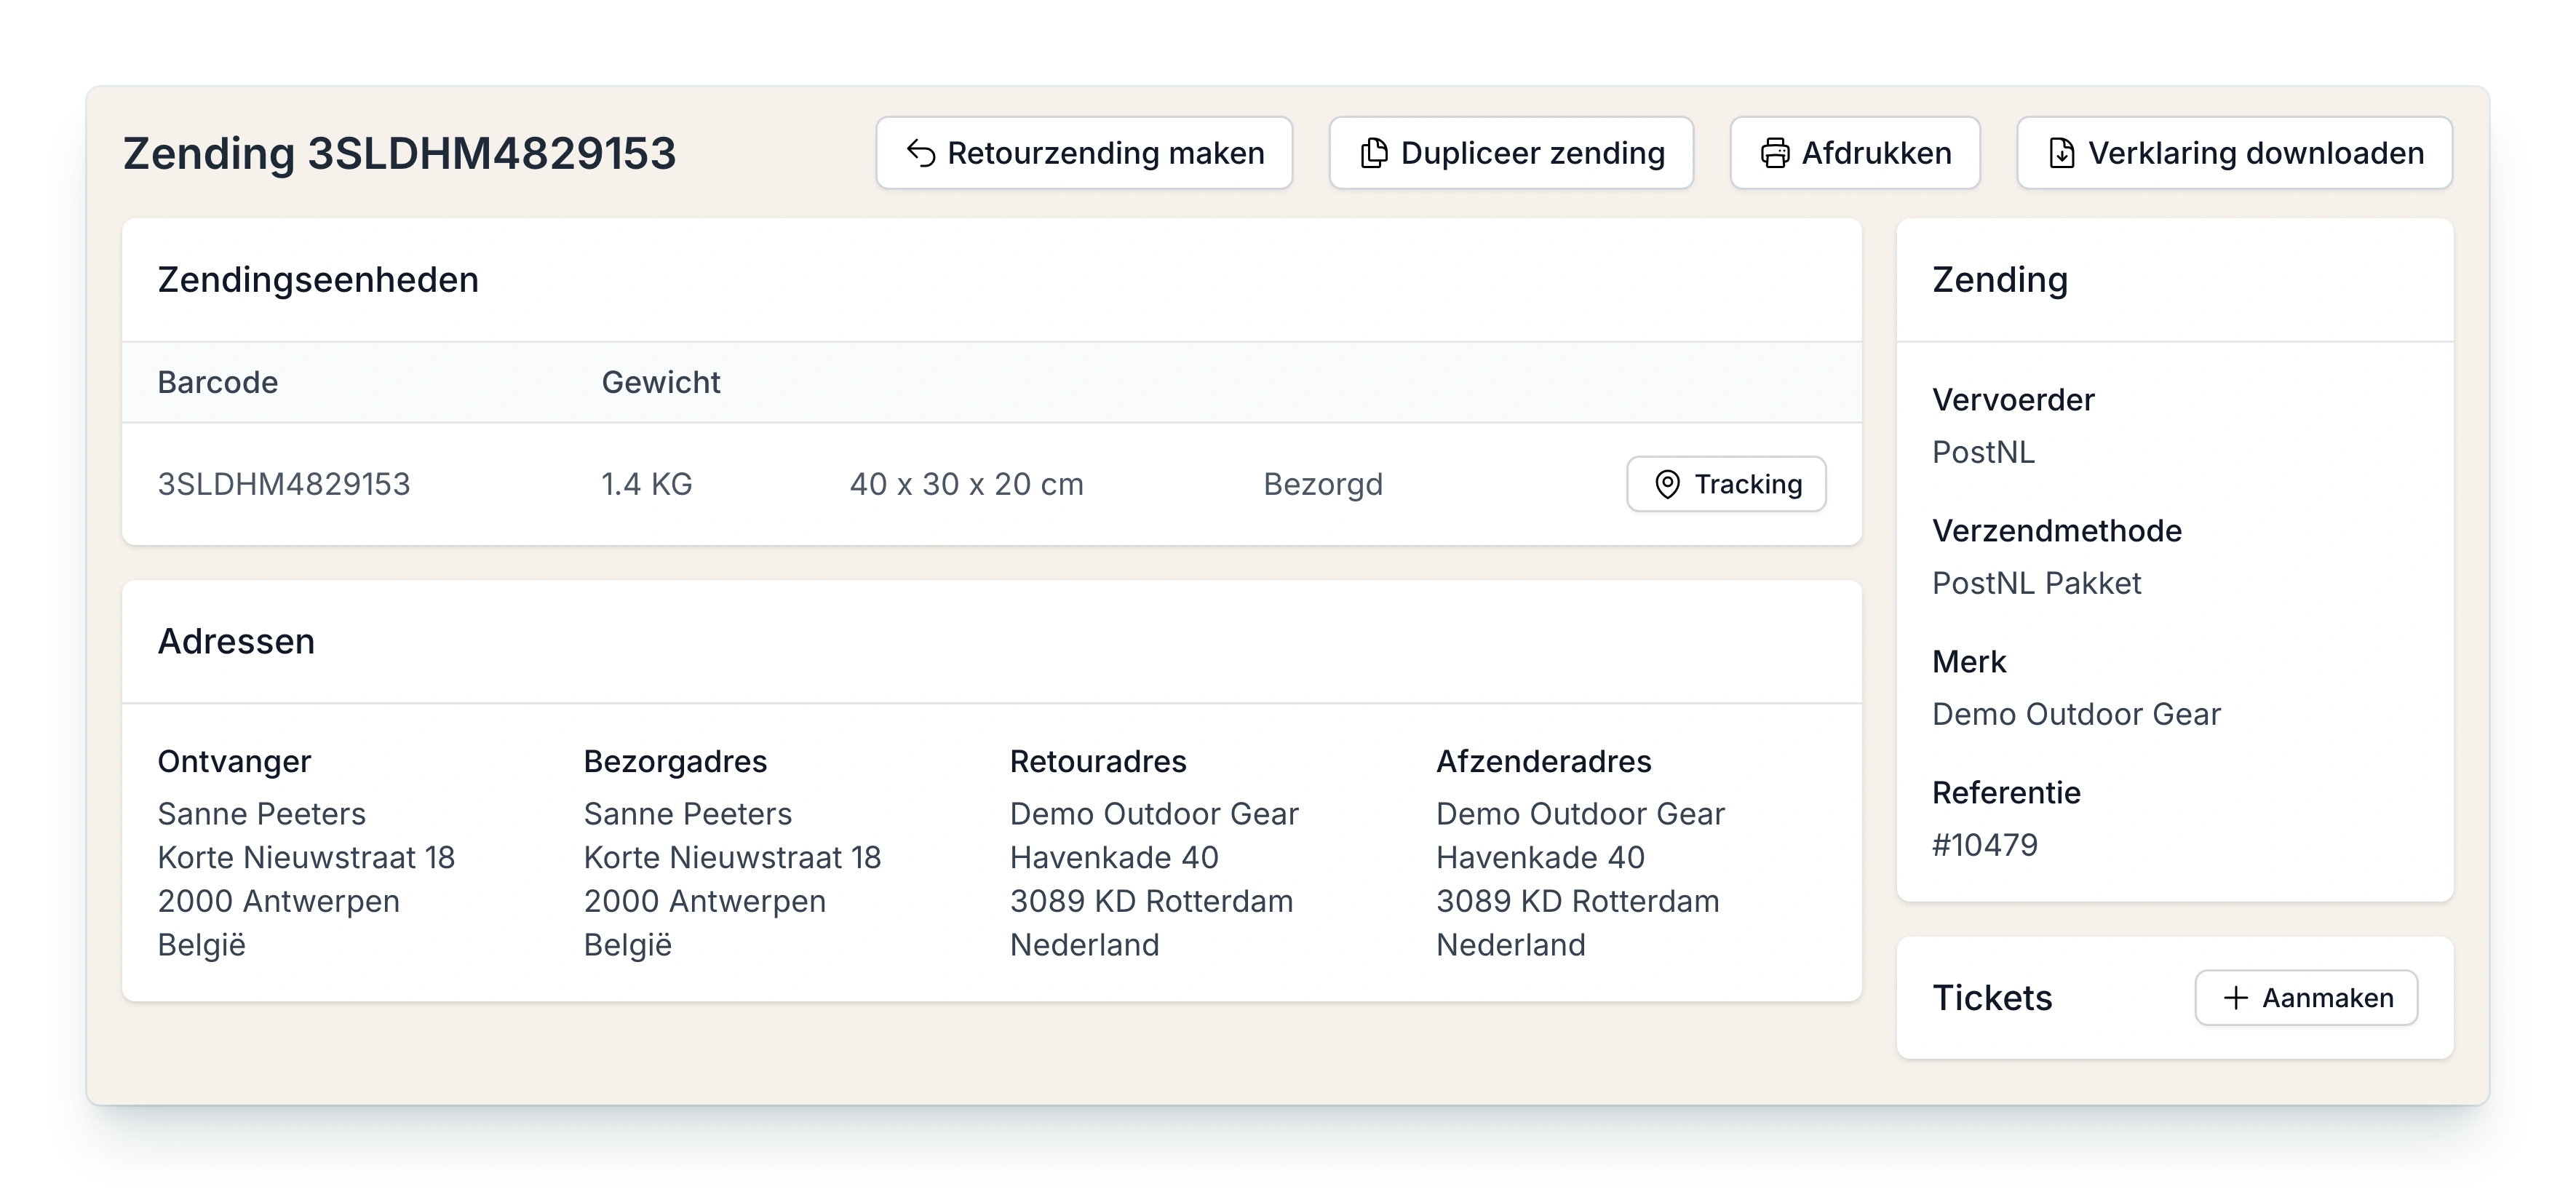
Task: Create a new ticket with Aanmaken
Action: click(2306, 998)
